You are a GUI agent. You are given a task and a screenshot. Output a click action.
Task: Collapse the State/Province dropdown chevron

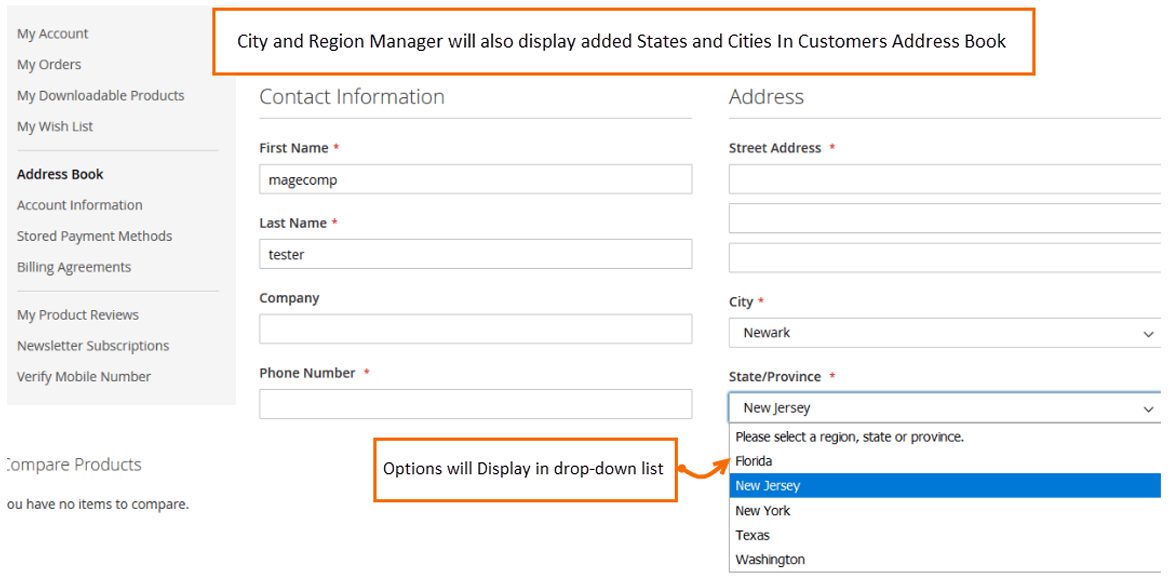1148,407
